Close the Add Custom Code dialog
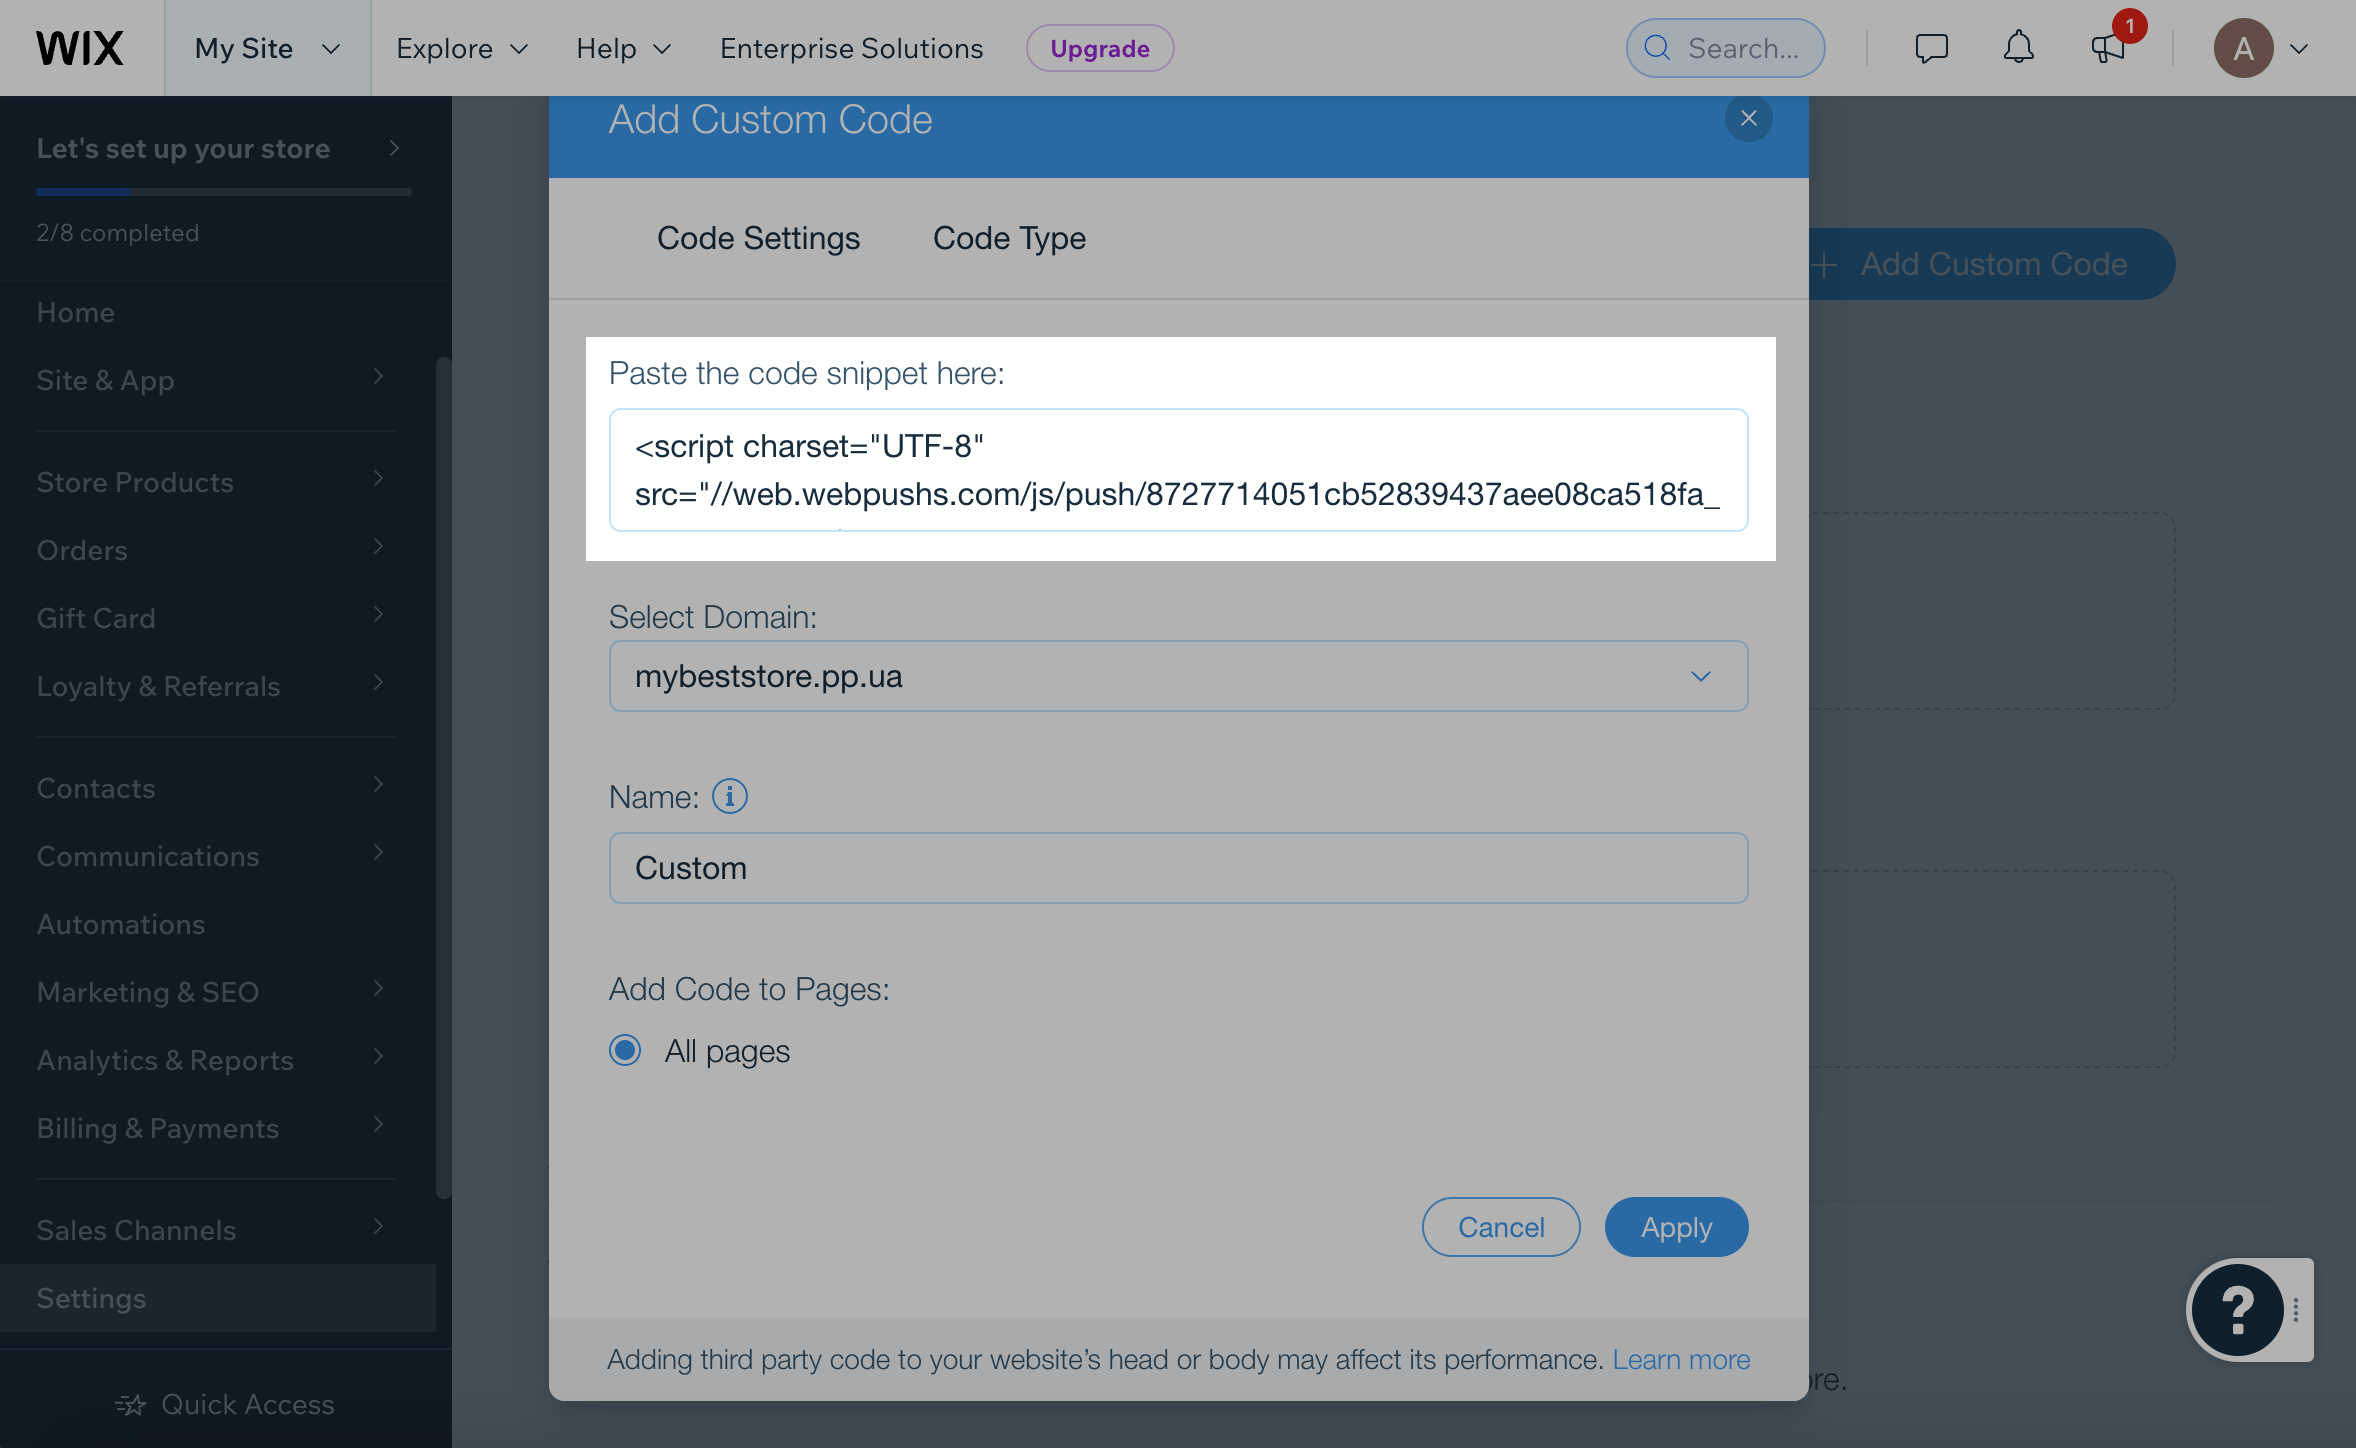Image resolution: width=2356 pixels, height=1448 pixels. 1748,119
